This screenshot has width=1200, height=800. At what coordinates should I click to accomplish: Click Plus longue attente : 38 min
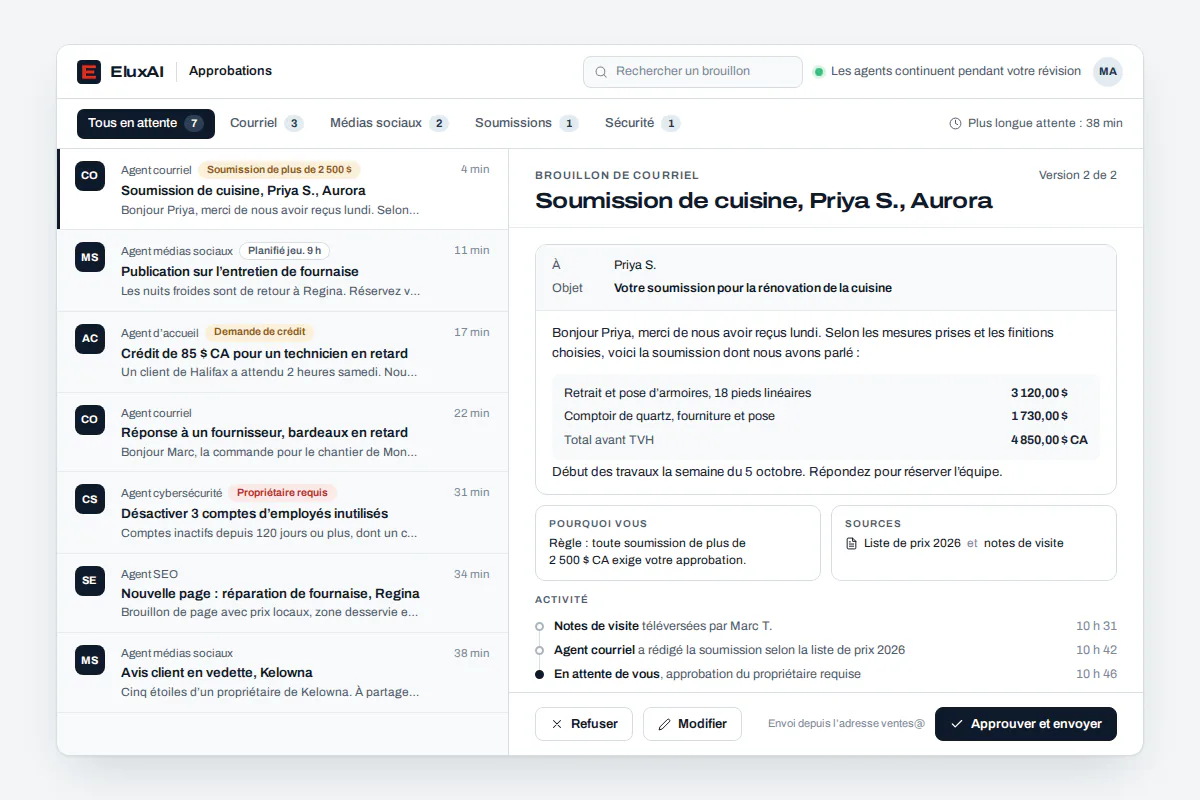coord(1045,124)
